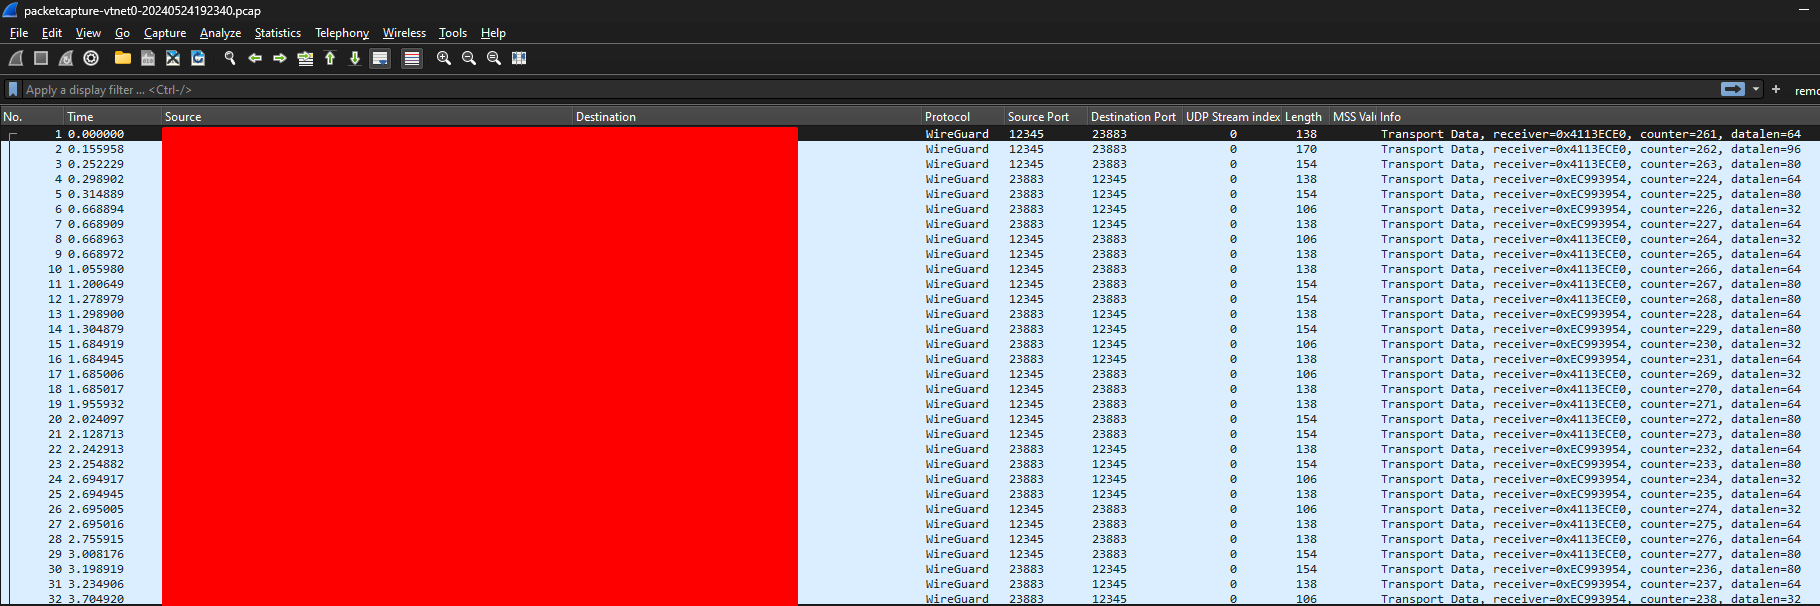This screenshot has width=1820, height=606.
Task: Select packet 29 at time 3.008176
Action: coord(910,554)
